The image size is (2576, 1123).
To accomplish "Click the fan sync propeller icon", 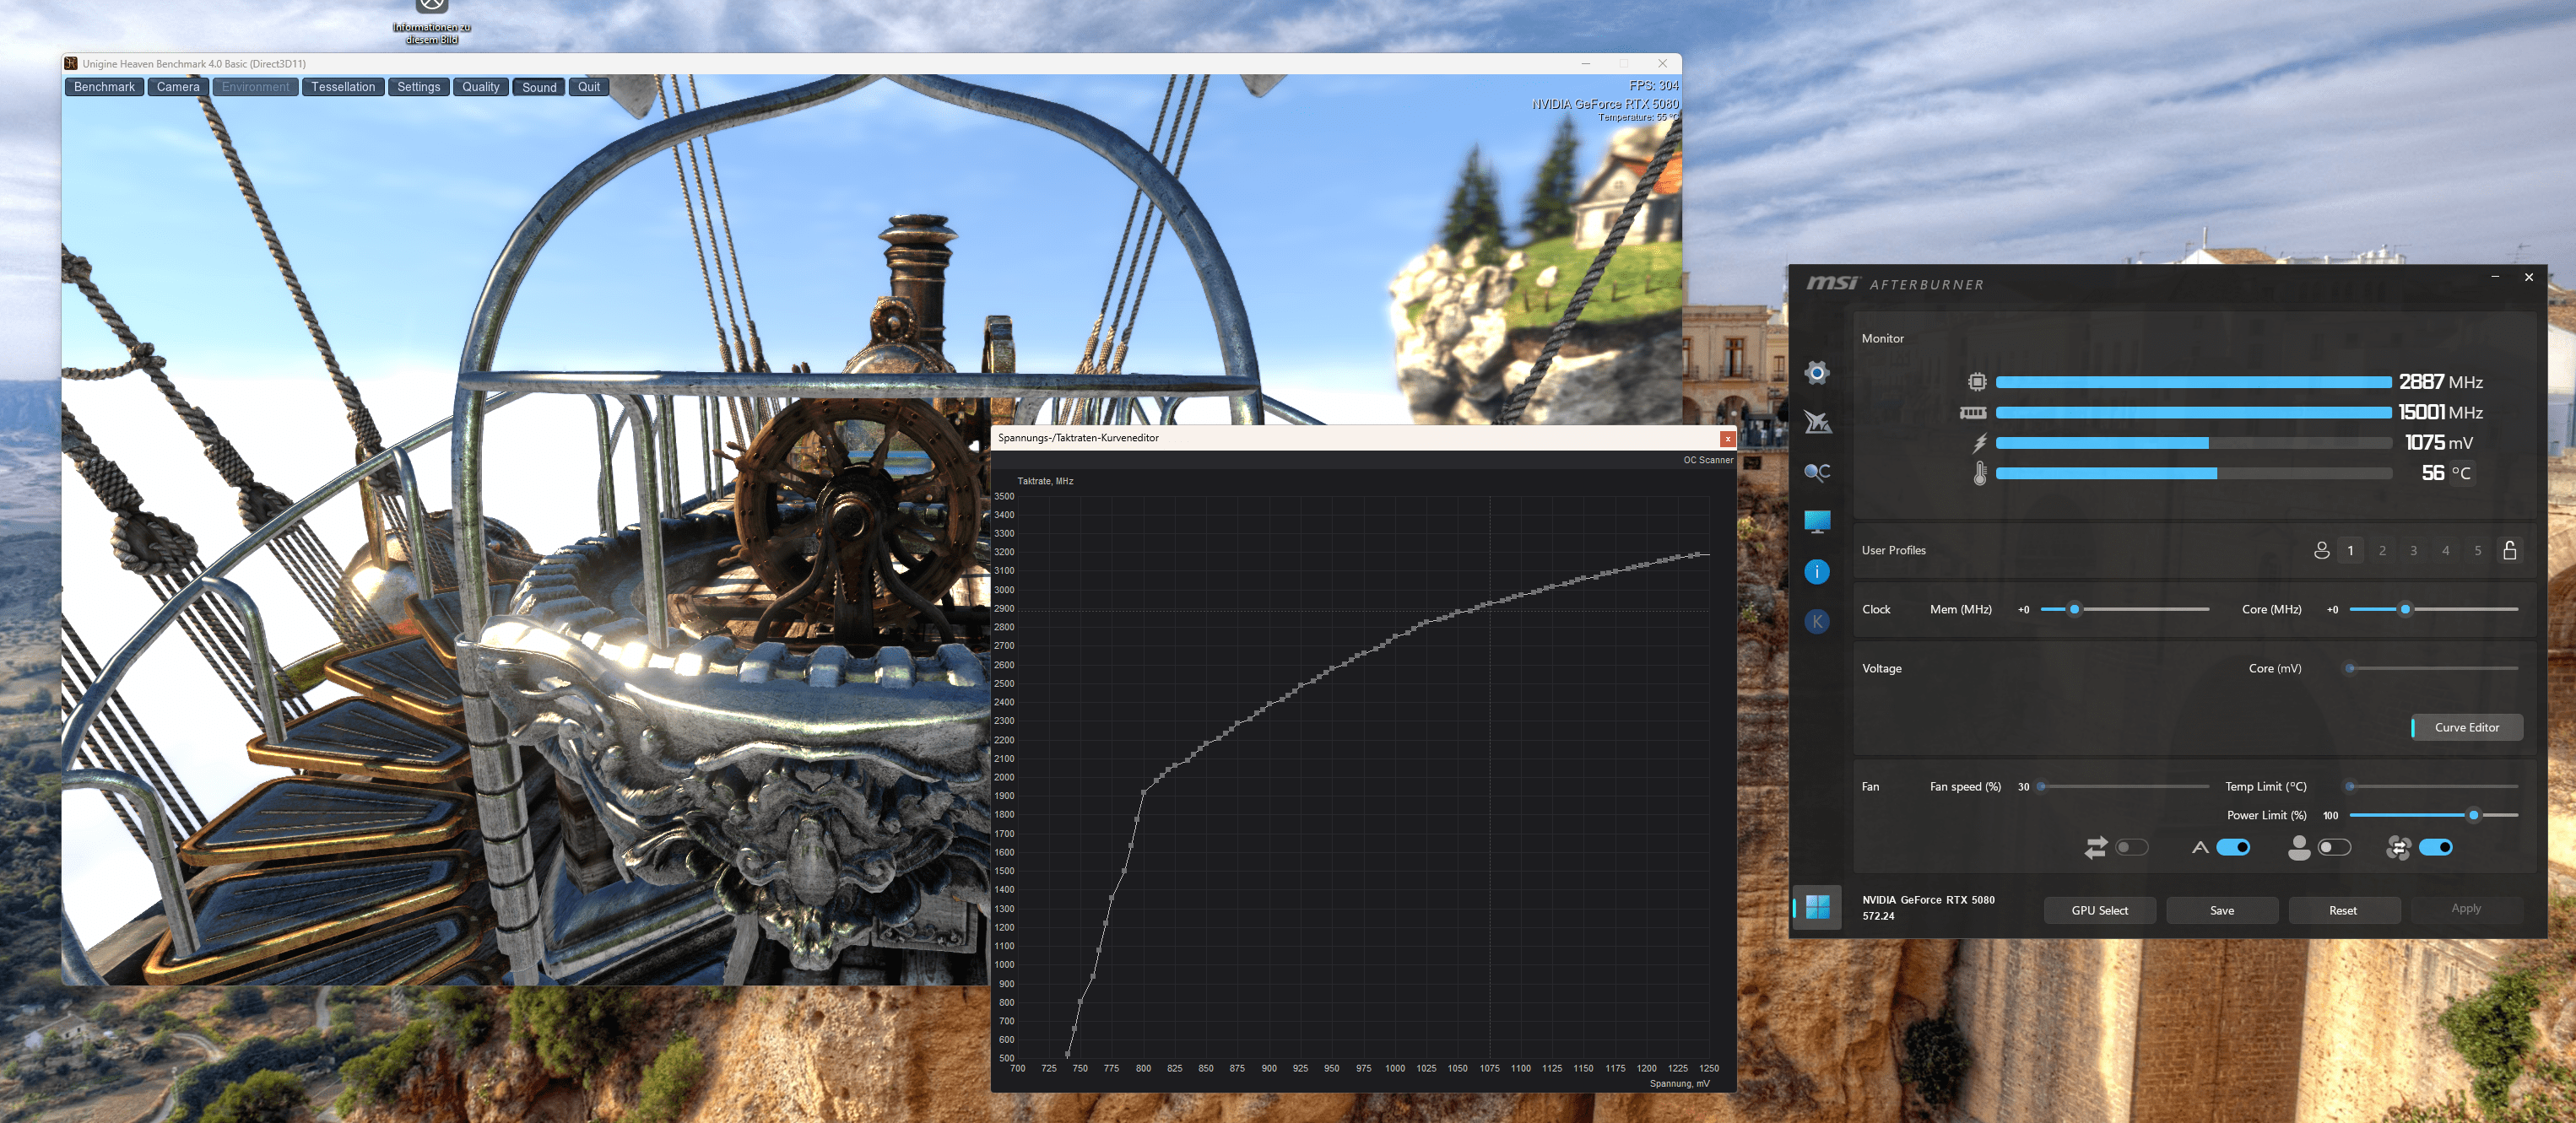I will (2398, 848).
